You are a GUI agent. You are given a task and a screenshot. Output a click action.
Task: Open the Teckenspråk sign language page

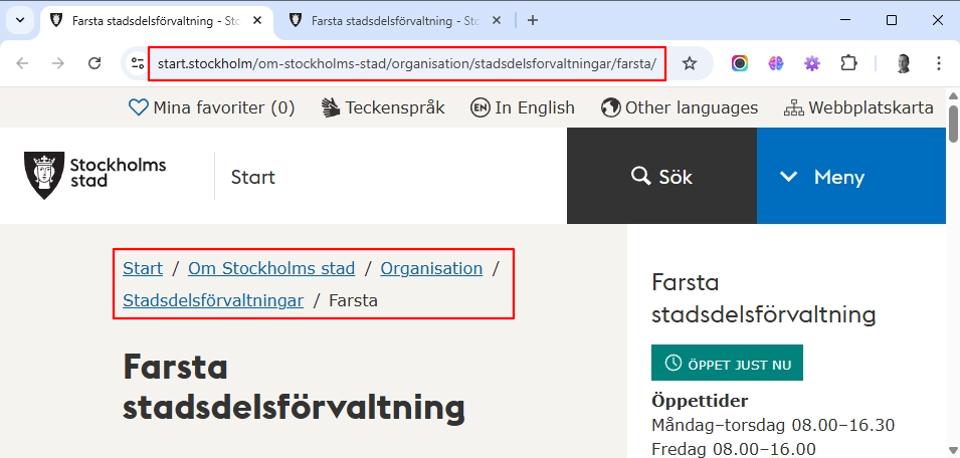coord(383,107)
